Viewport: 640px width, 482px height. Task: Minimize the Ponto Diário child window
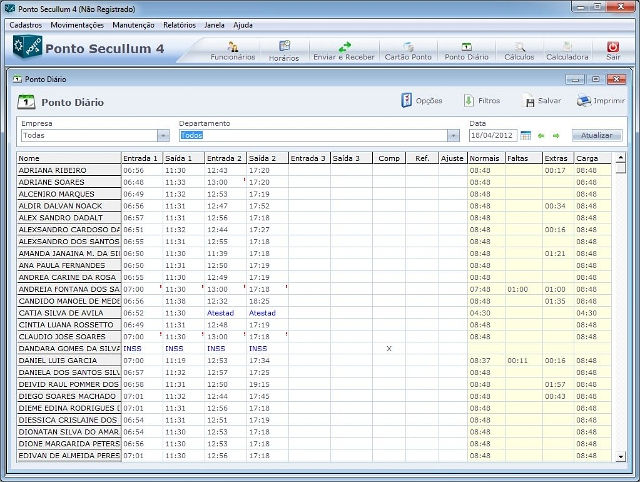[x=575, y=79]
